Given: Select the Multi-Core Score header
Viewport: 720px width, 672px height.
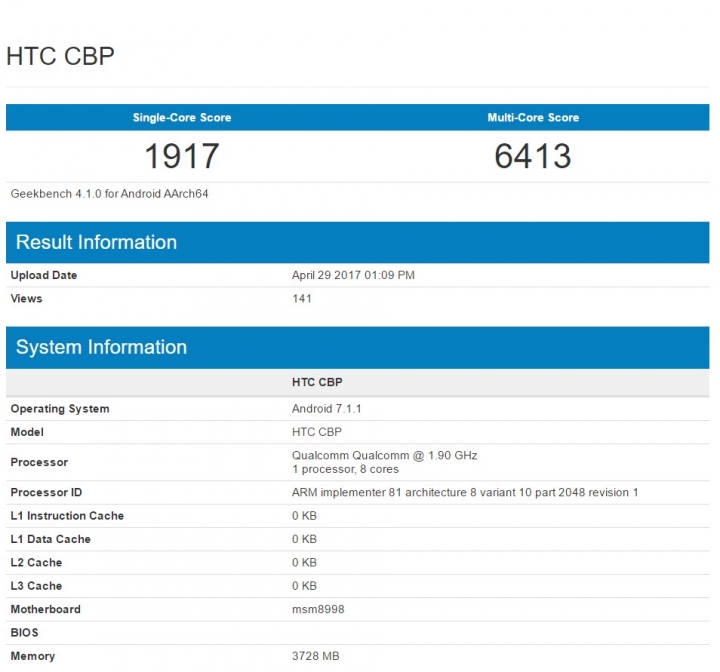Looking at the screenshot, I should tap(533, 118).
